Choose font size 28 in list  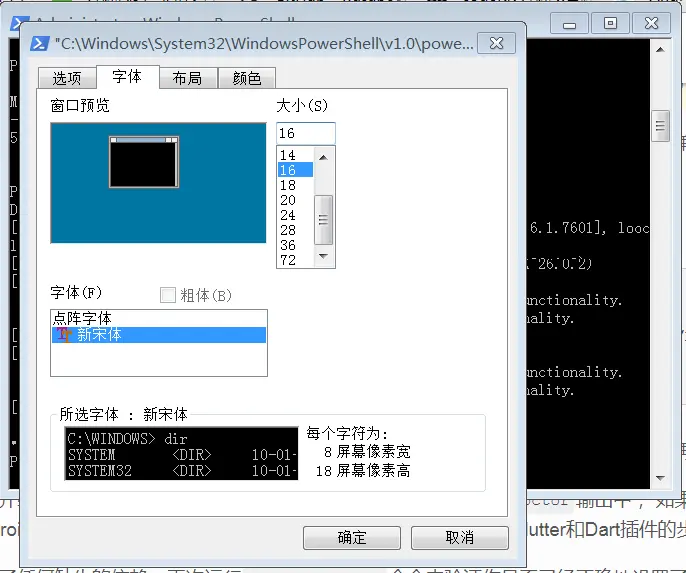295,230
